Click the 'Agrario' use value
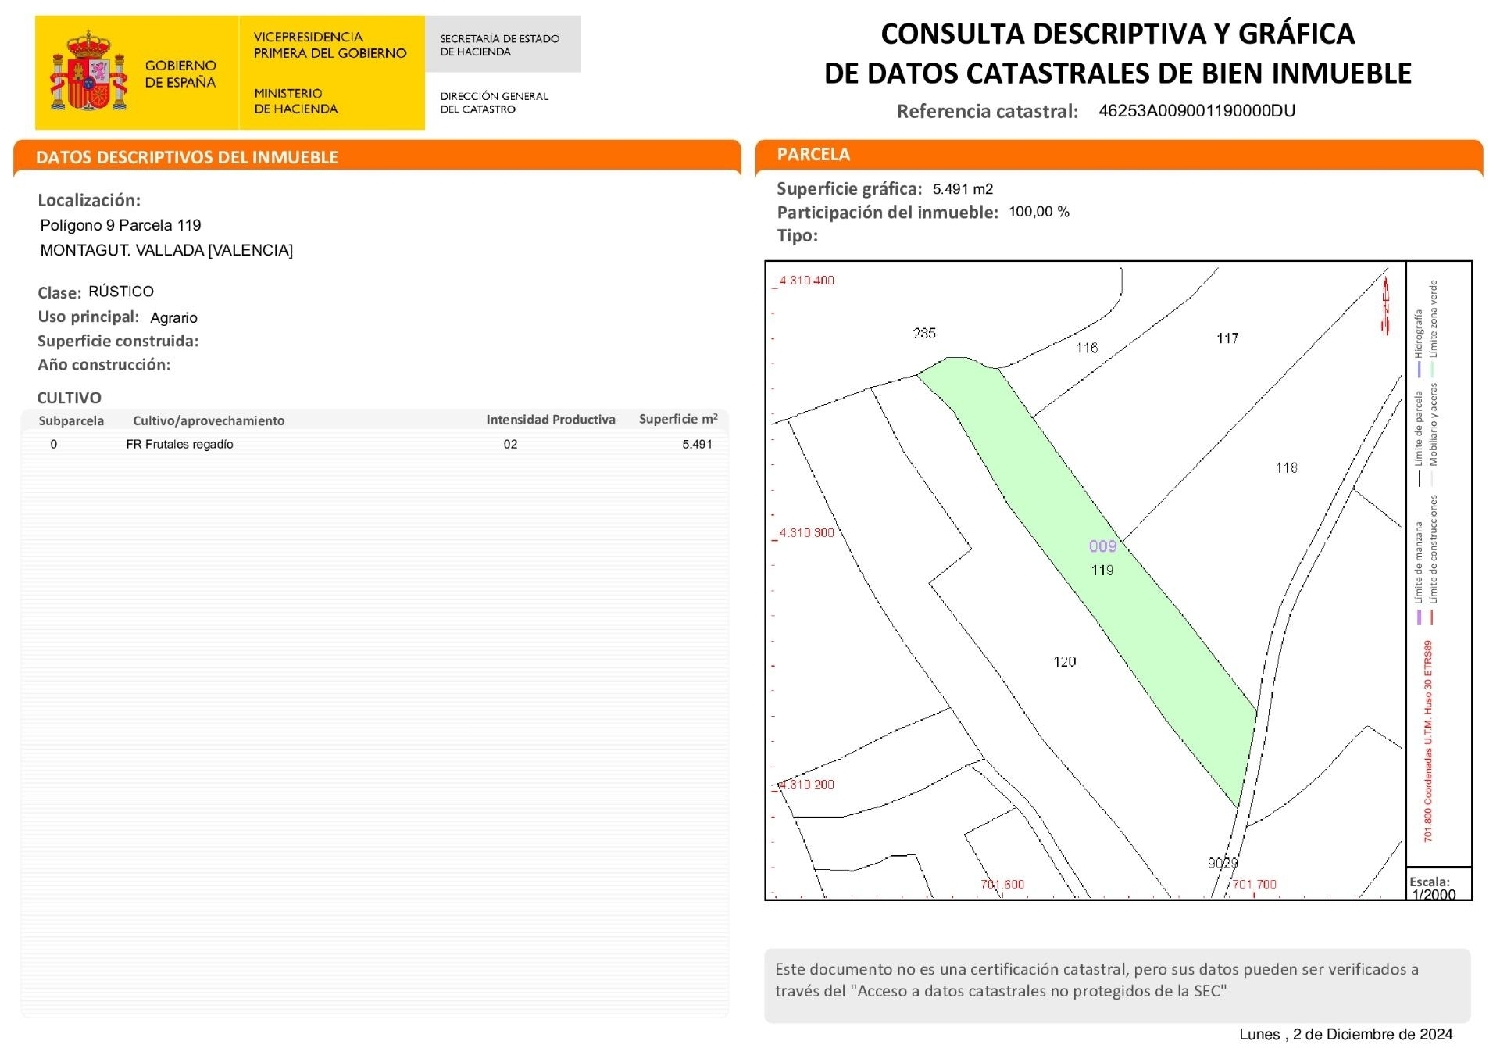The image size is (1500, 1059). [174, 318]
